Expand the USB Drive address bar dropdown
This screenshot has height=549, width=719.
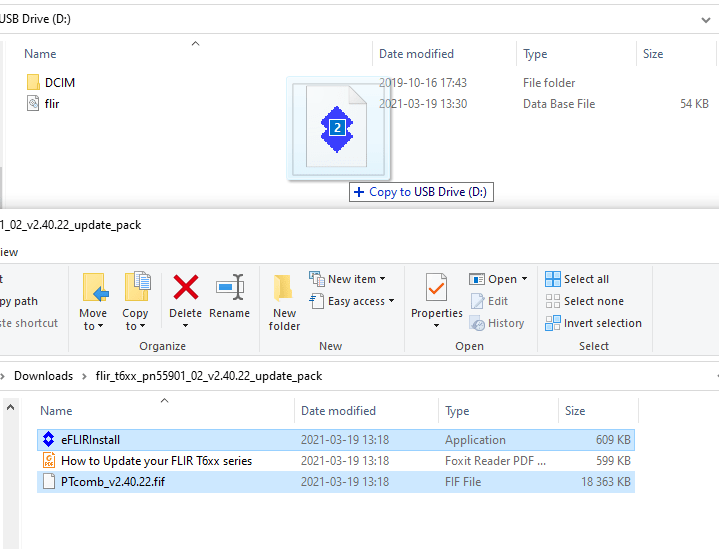click(x=706, y=19)
